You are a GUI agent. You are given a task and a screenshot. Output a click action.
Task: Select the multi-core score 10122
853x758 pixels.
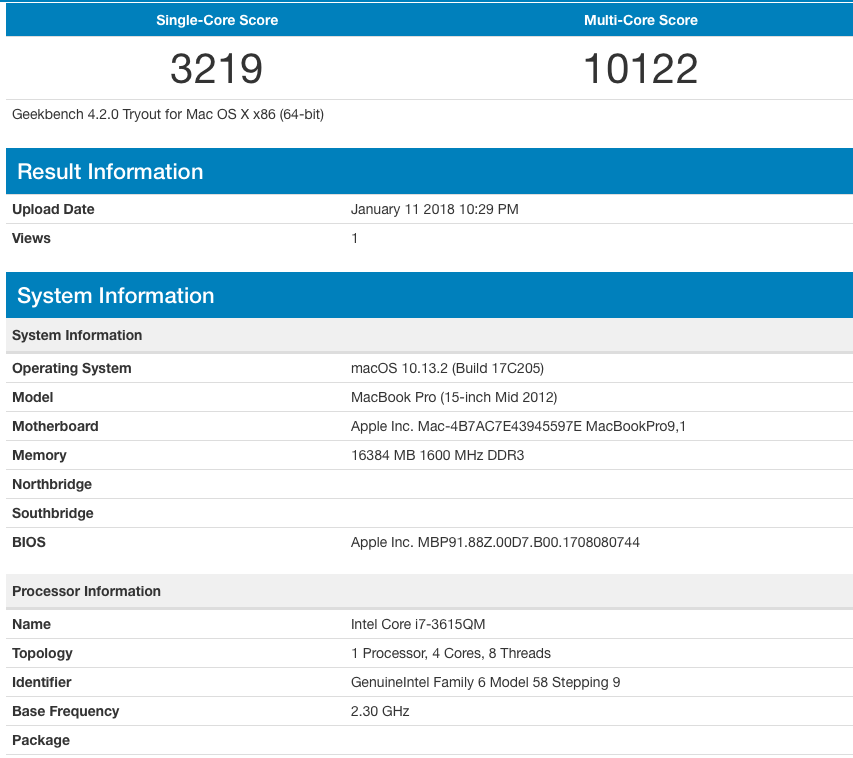coord(640,69)
